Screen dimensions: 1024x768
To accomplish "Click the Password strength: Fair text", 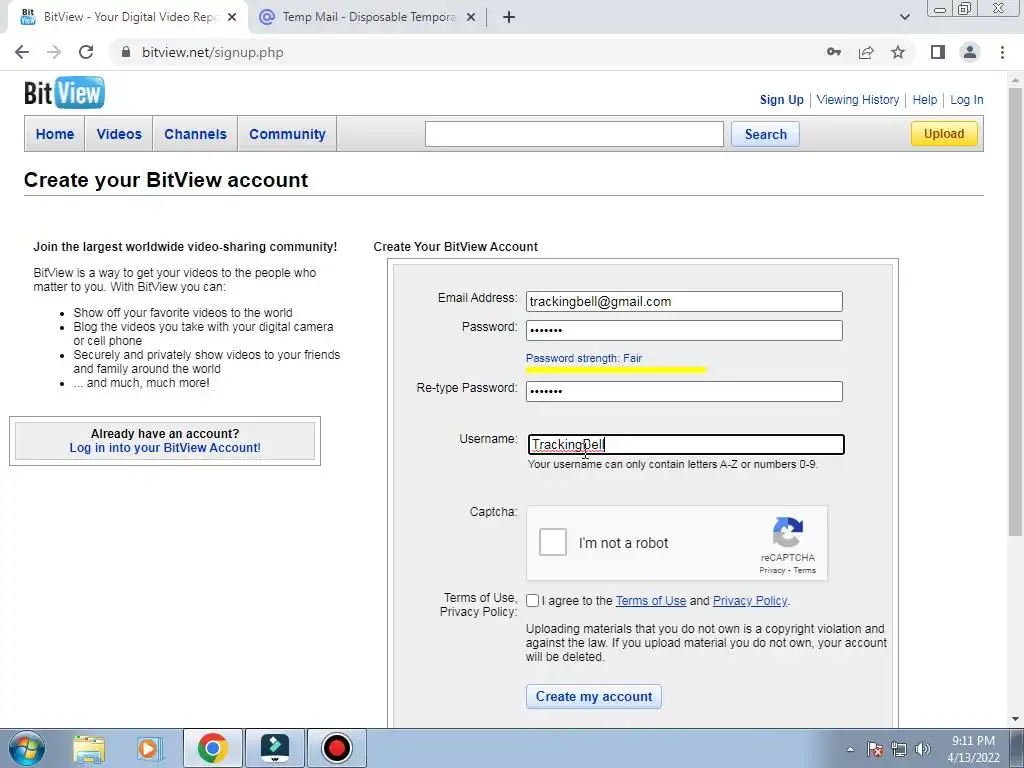I will click(x=584, y=359).
